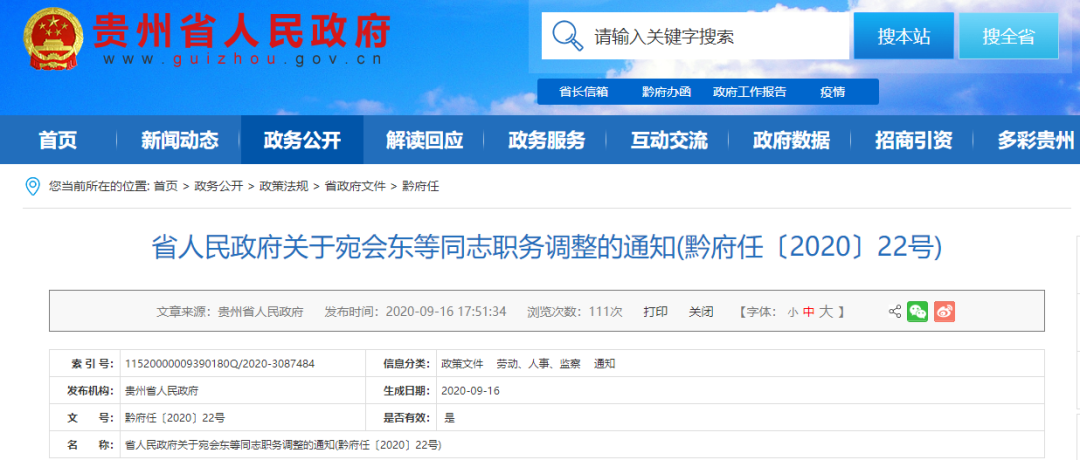Open the 解读回应 nav tab

click(424, 140)
